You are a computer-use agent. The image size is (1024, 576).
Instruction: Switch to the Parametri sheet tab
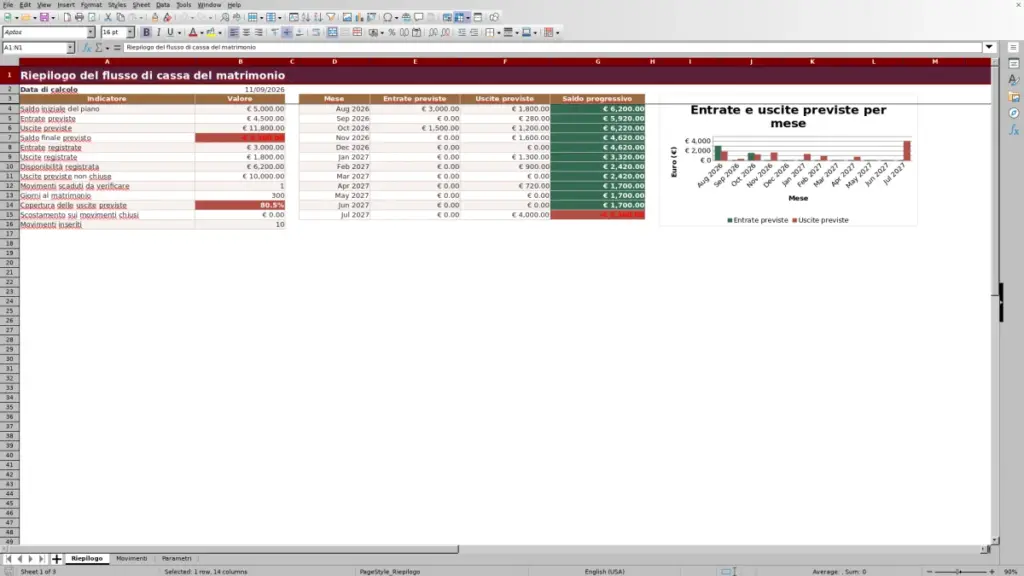coord(176,559)
